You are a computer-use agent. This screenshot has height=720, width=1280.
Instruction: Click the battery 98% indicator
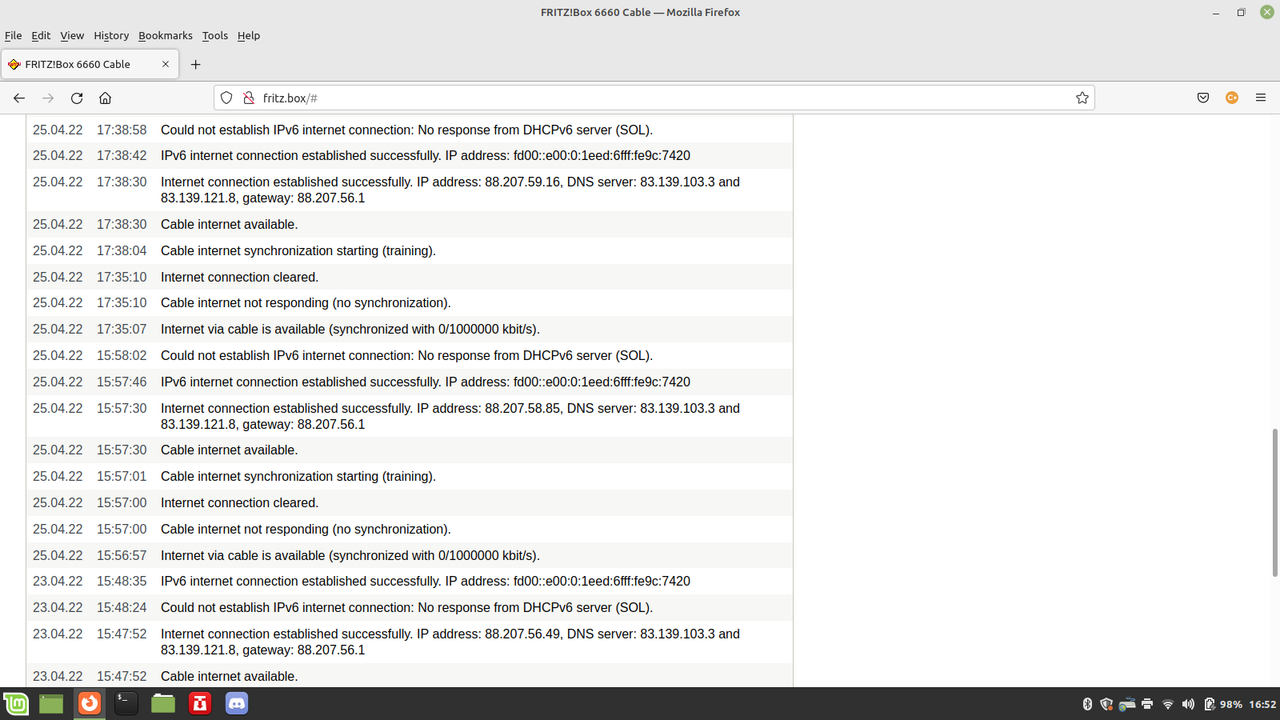[1222, 704]
